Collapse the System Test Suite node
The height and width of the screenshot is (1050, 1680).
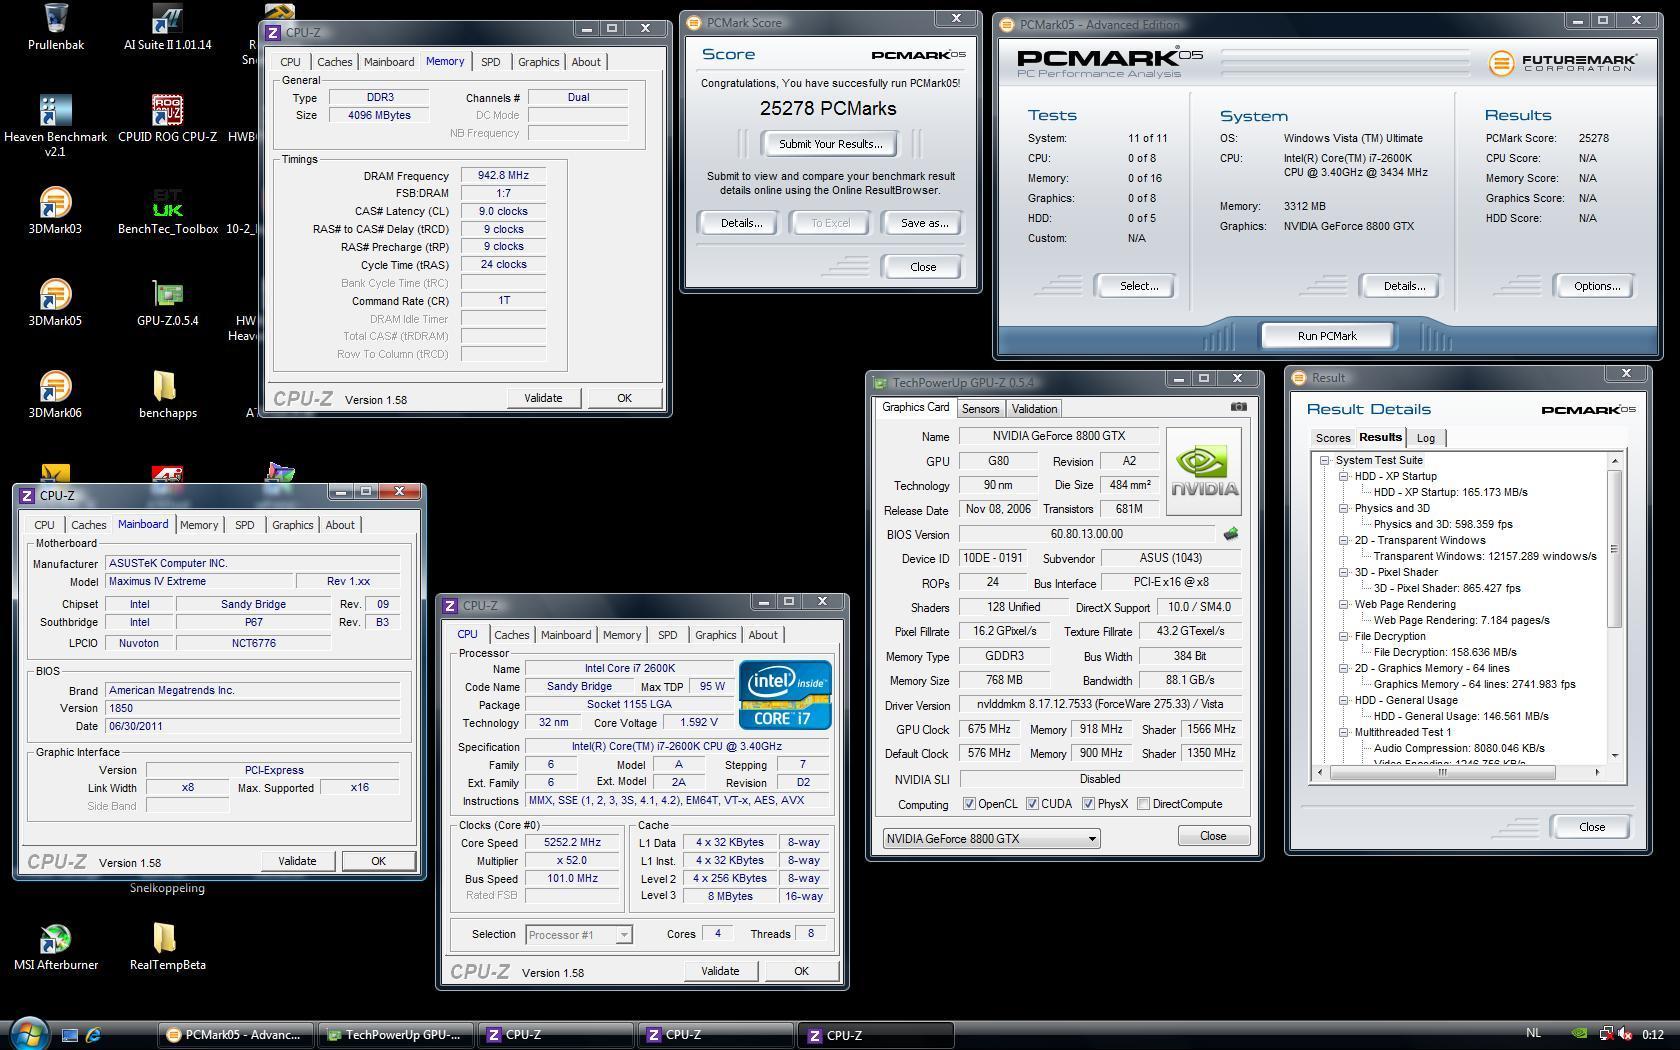[x=1325, y=460]
